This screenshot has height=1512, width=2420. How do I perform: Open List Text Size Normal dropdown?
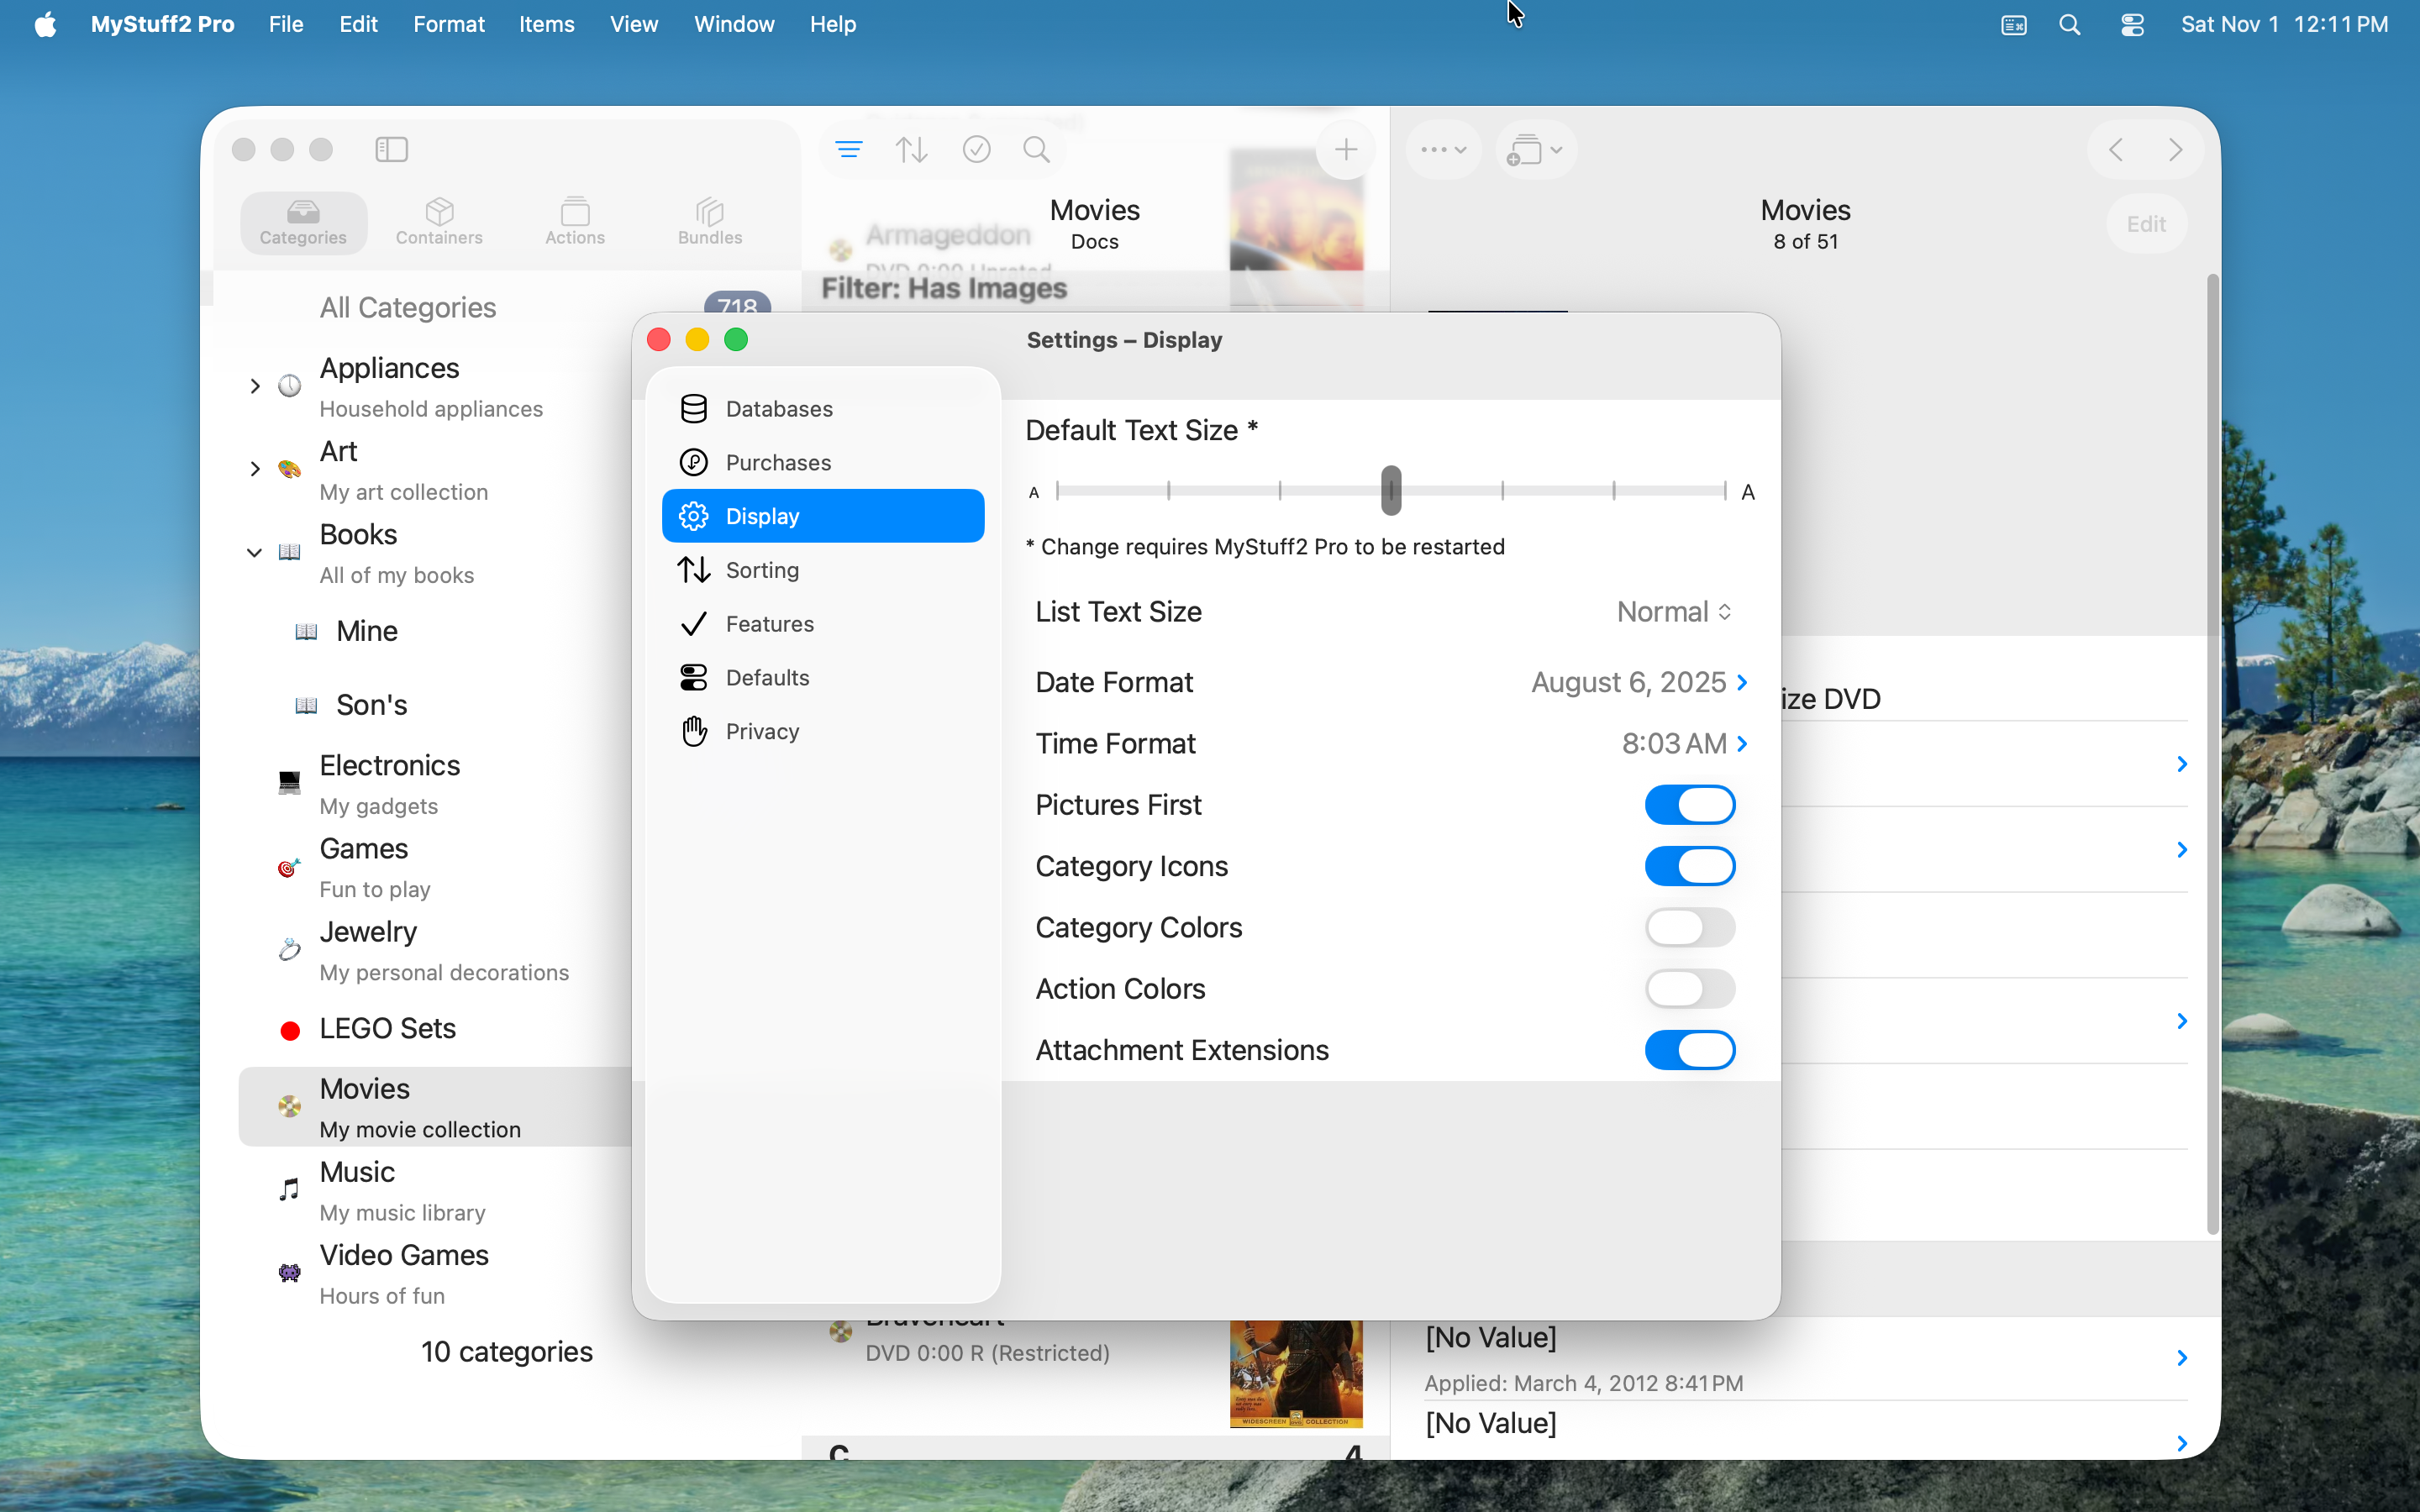1675,612
